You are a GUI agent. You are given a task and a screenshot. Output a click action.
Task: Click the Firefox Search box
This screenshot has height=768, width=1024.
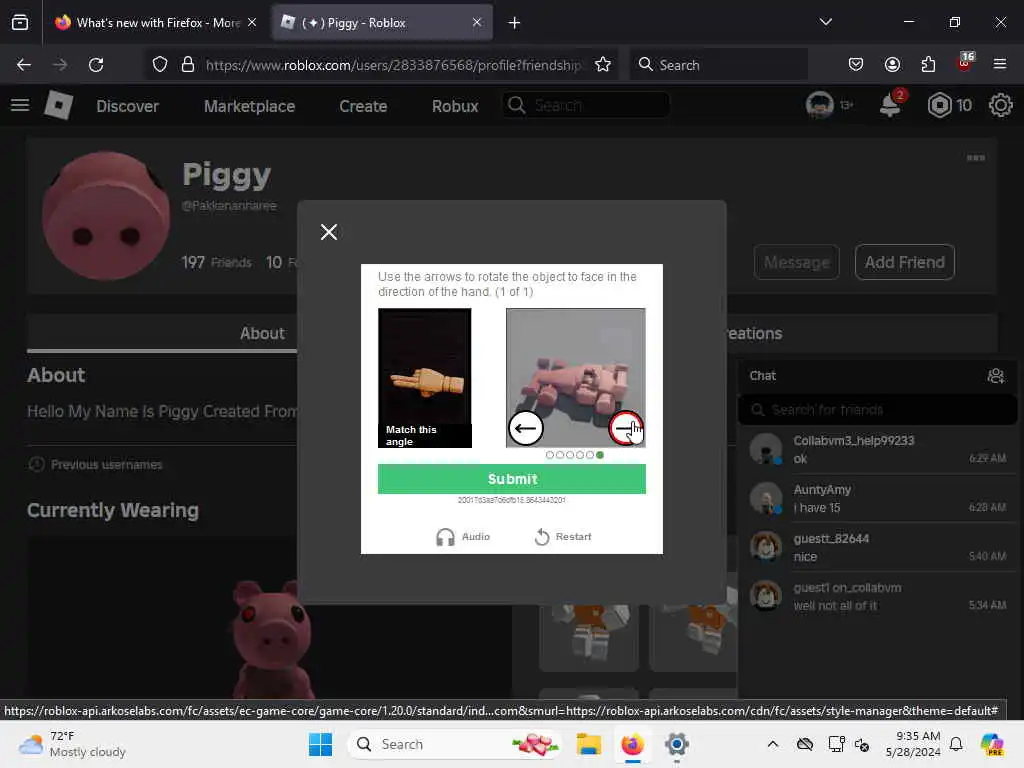(x=718, y=65)
